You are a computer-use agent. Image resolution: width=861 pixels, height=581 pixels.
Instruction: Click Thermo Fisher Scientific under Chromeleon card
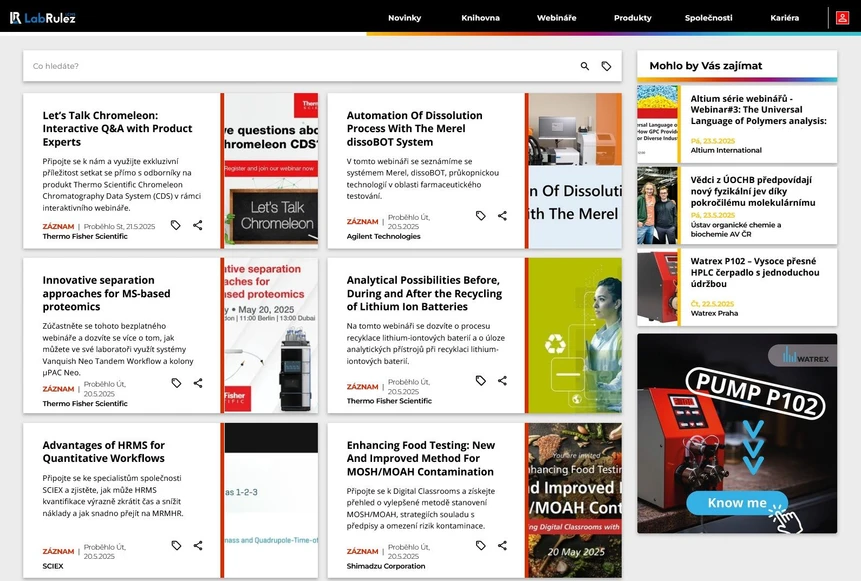[x=85, y=236]
